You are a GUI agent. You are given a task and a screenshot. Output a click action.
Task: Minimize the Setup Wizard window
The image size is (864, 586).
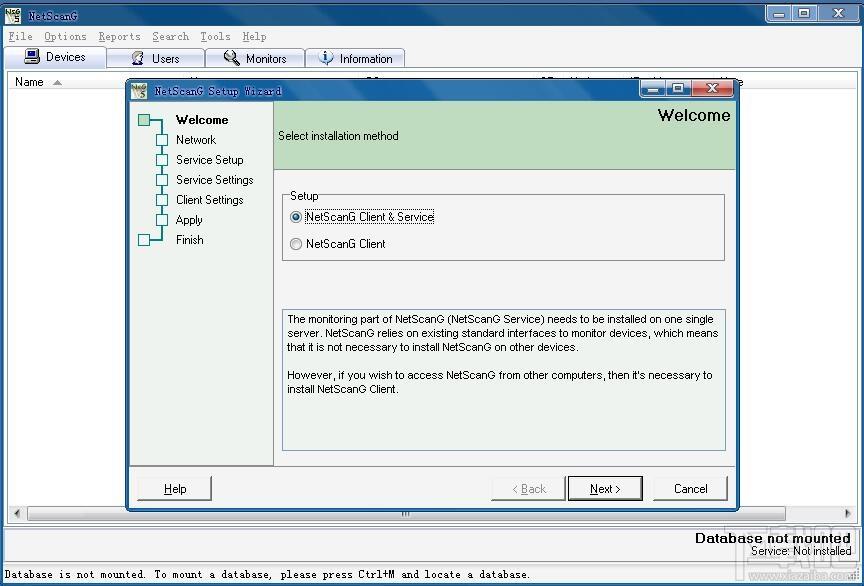pos(652,88)
